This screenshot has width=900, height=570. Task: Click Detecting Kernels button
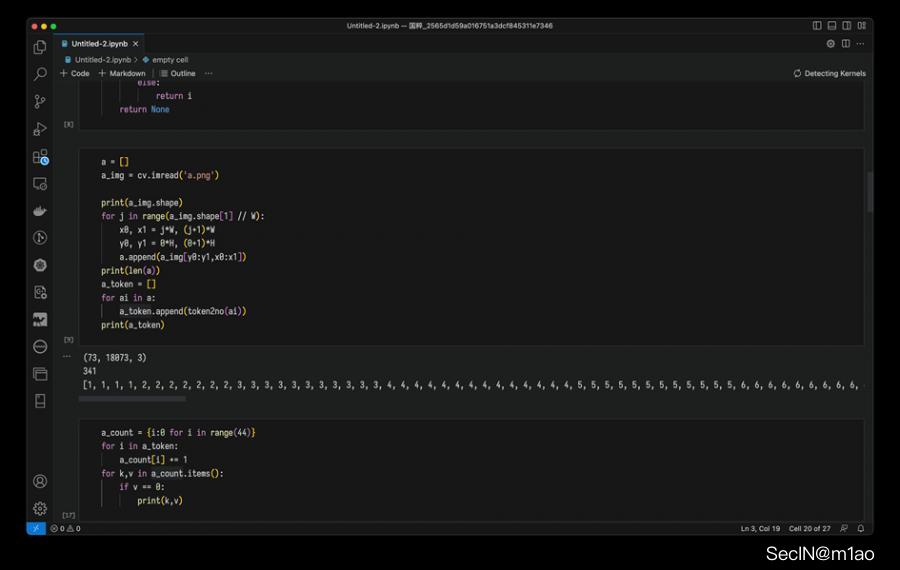tap(829, 73)
